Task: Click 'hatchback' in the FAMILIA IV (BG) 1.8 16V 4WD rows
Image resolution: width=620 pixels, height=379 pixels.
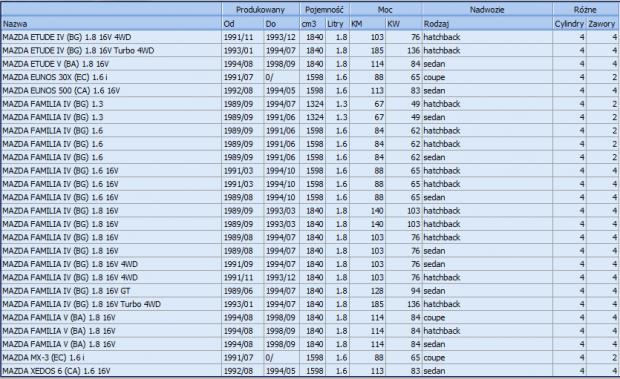Action: click(442, 277)
